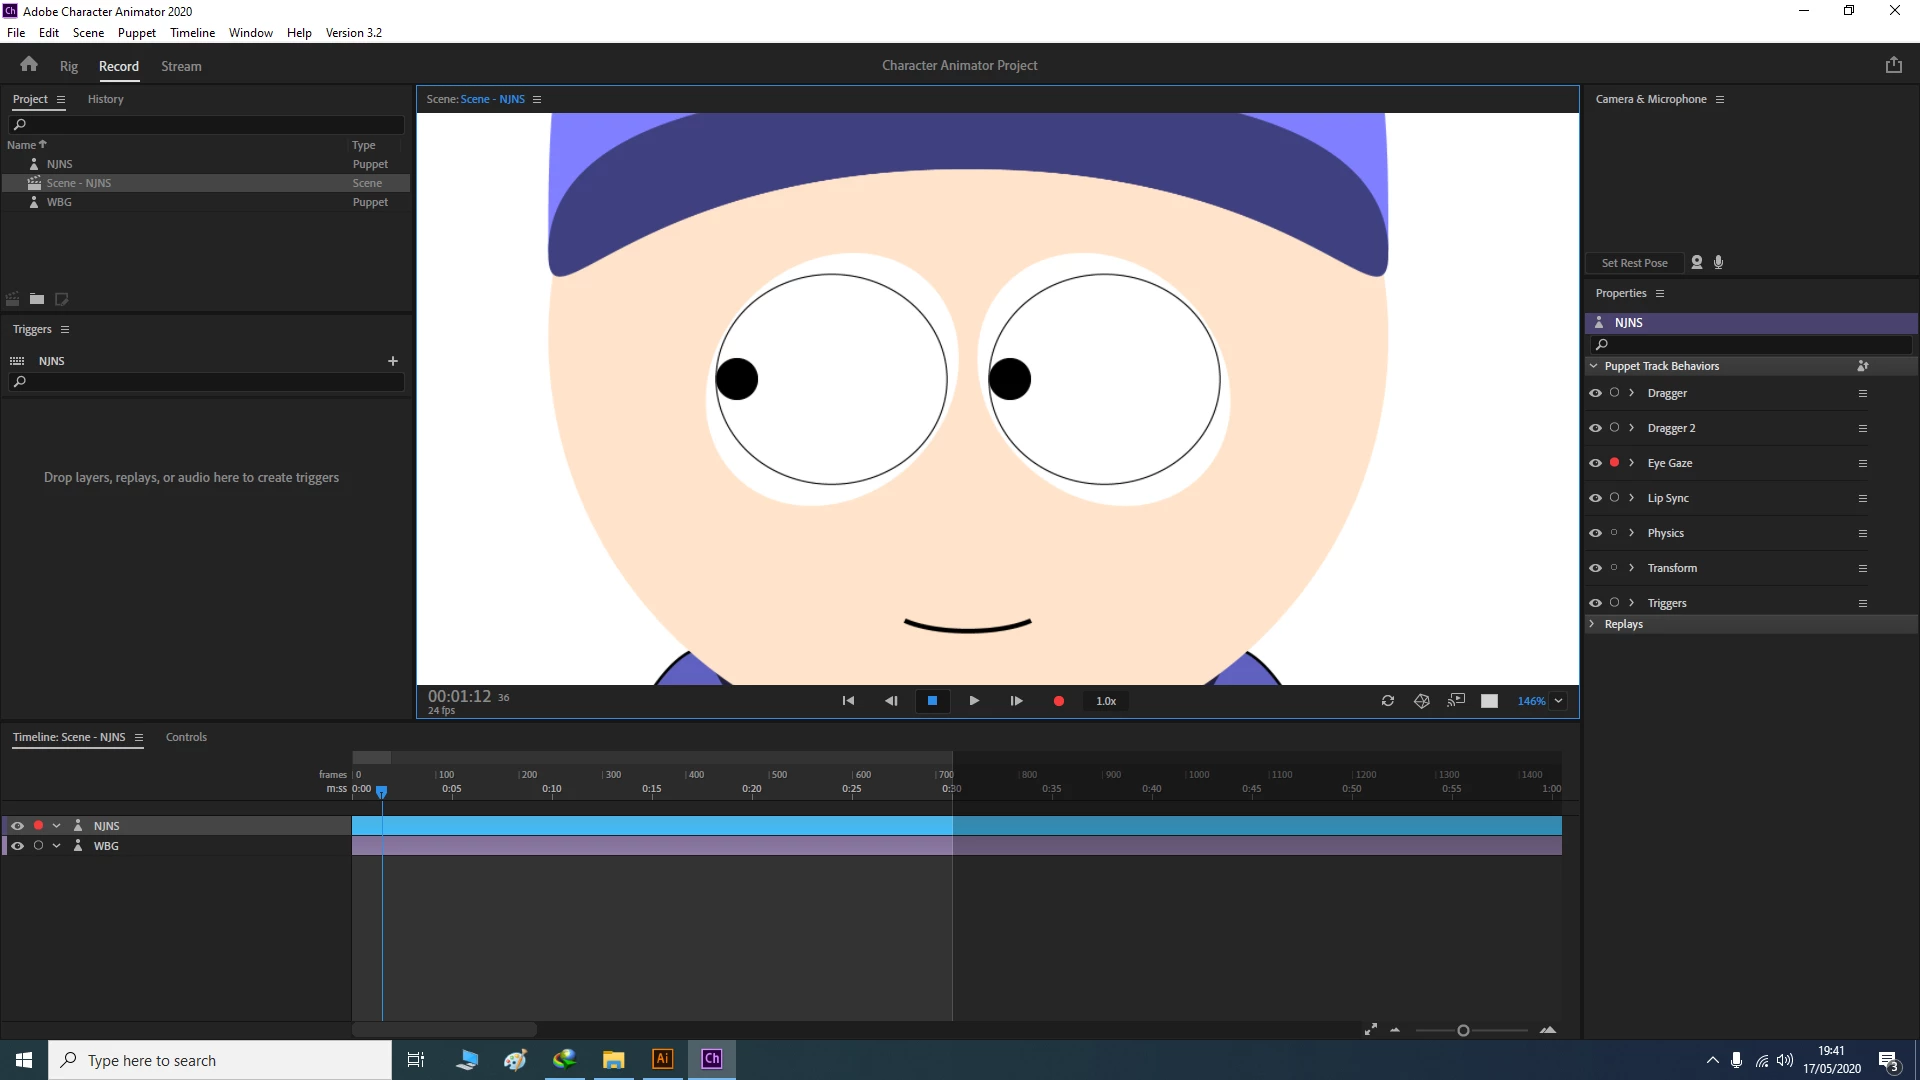
Task: Click the Stop playback button
Action: pos(932,701)
